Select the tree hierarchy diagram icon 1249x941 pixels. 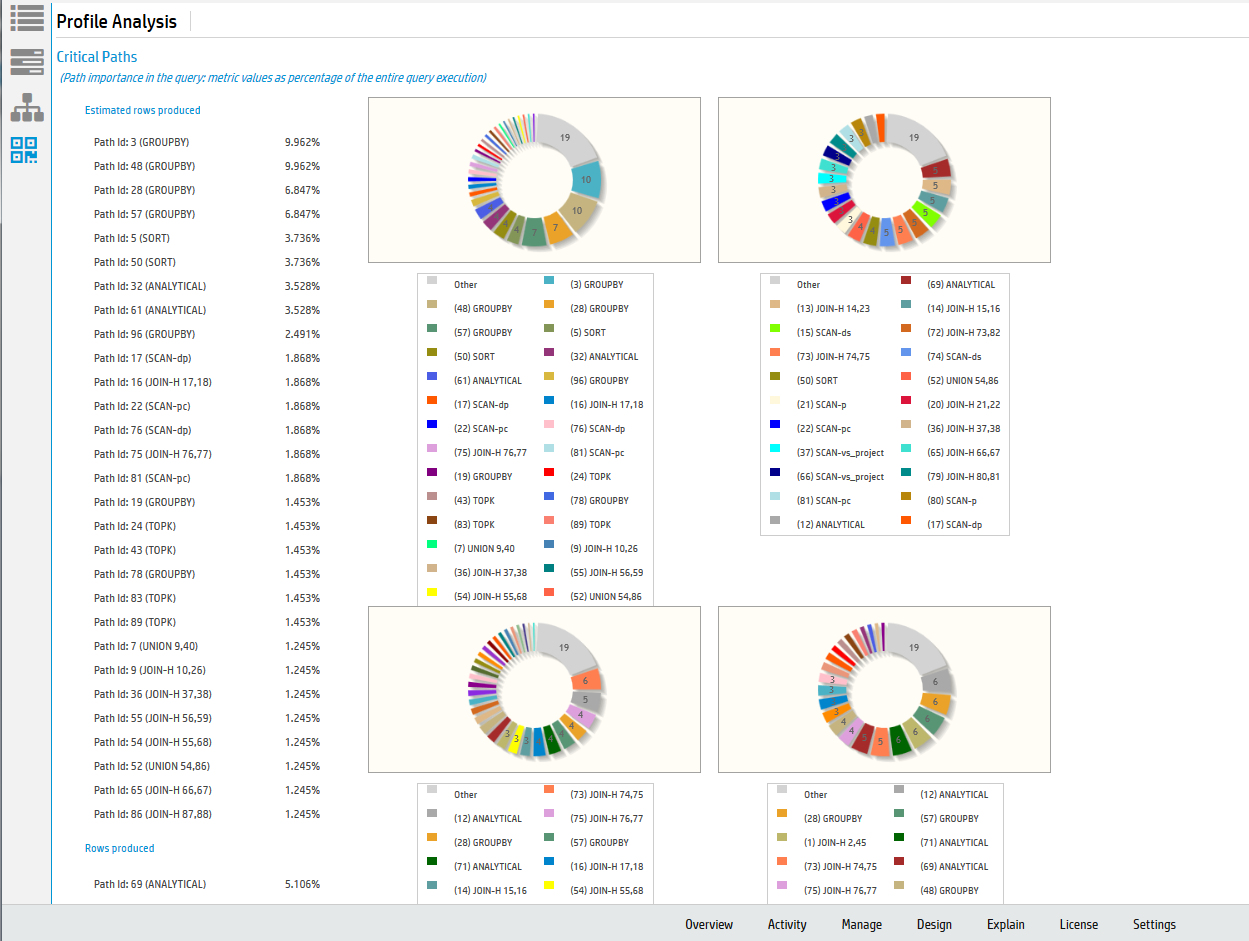click(27, 107)
